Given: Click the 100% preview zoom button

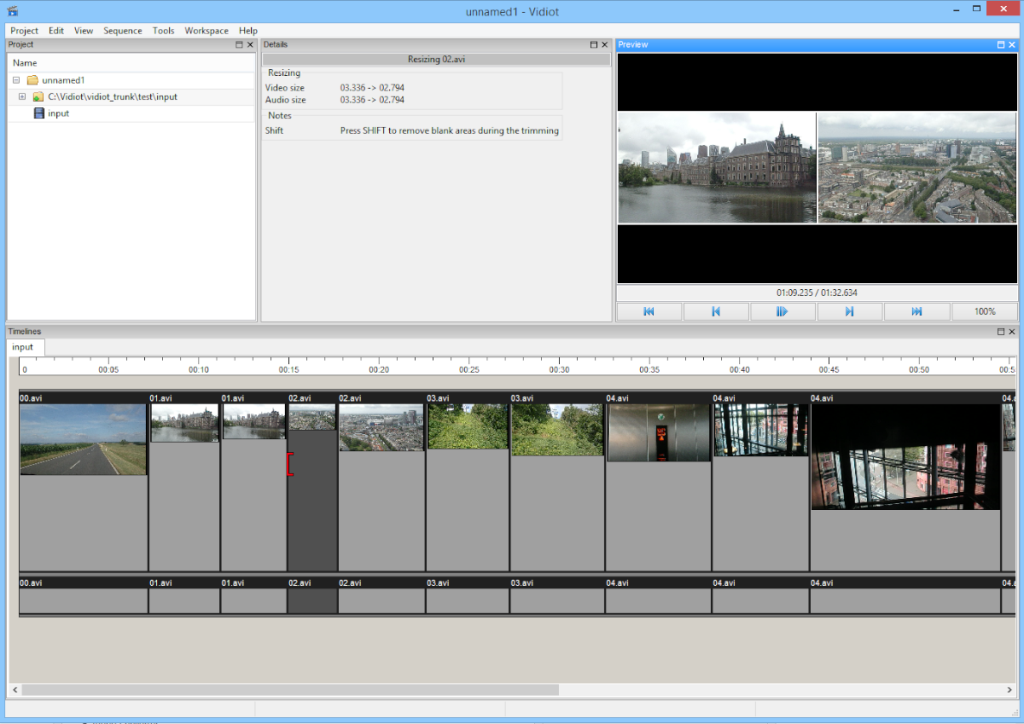Looking at the screenshot, I should click(985, 311).
